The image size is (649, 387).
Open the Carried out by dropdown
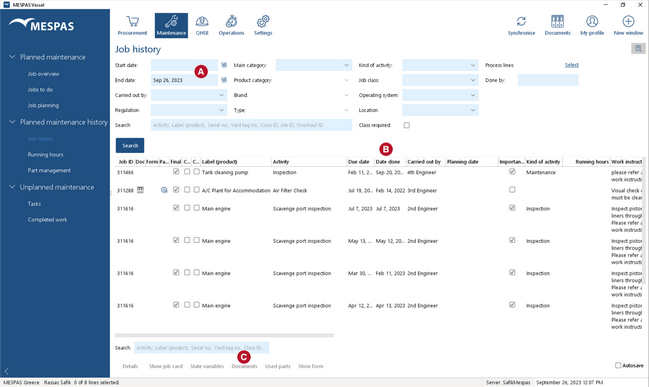189,95
